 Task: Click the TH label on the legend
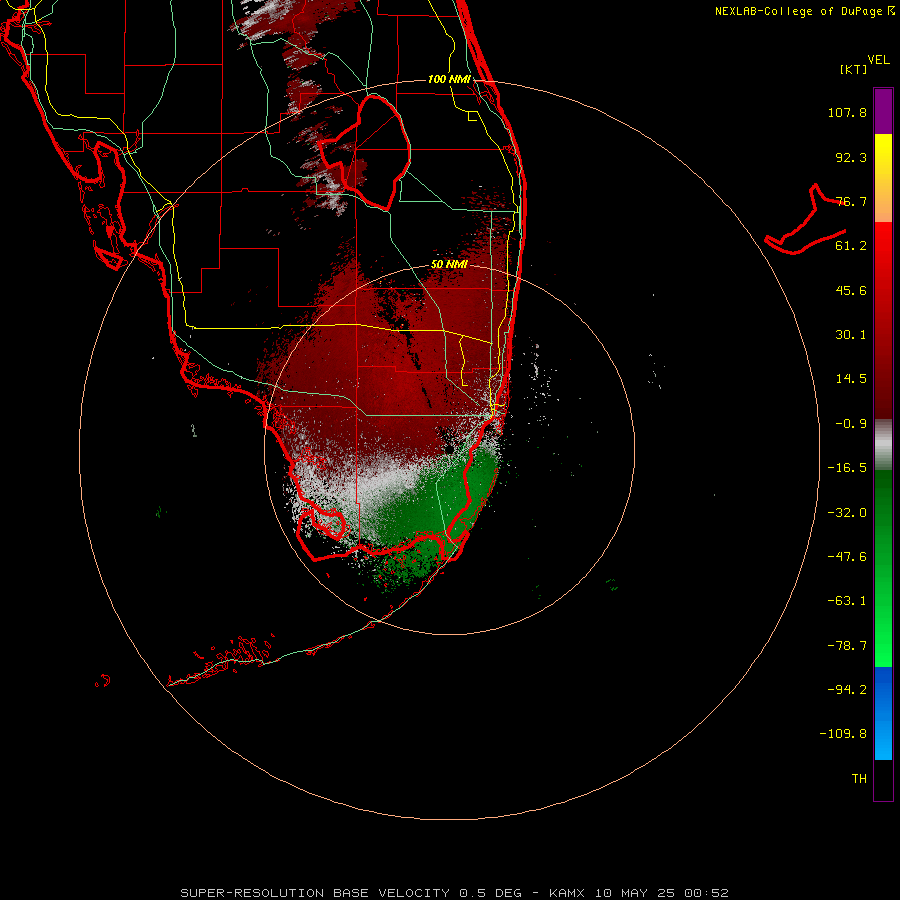859,779
